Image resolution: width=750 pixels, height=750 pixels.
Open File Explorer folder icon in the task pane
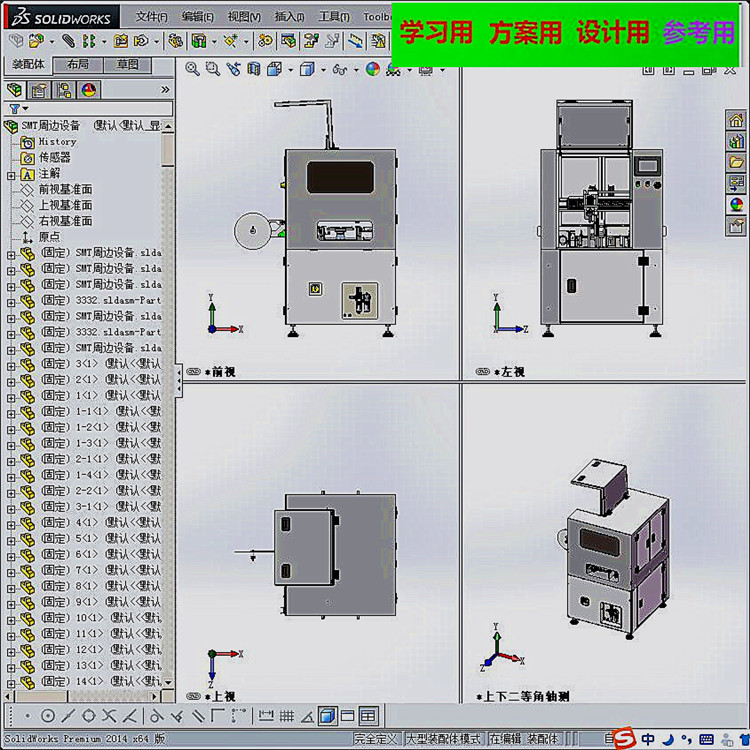[736, 162]
